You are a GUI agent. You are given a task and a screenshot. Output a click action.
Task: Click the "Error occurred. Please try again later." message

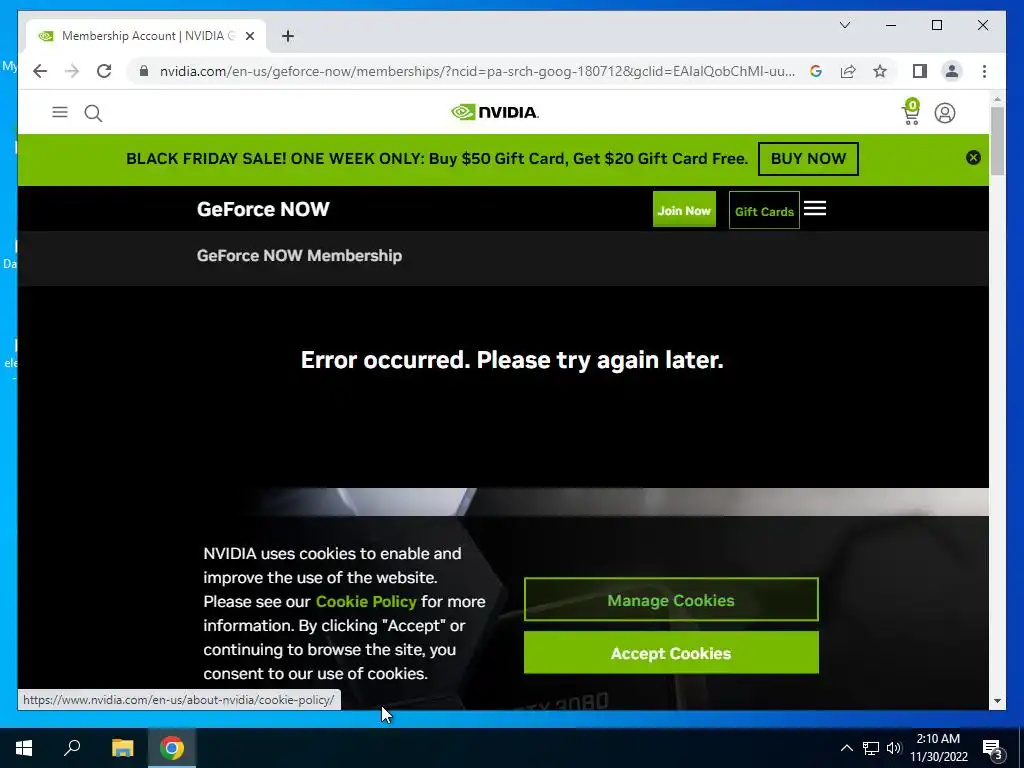click(512, 360)
